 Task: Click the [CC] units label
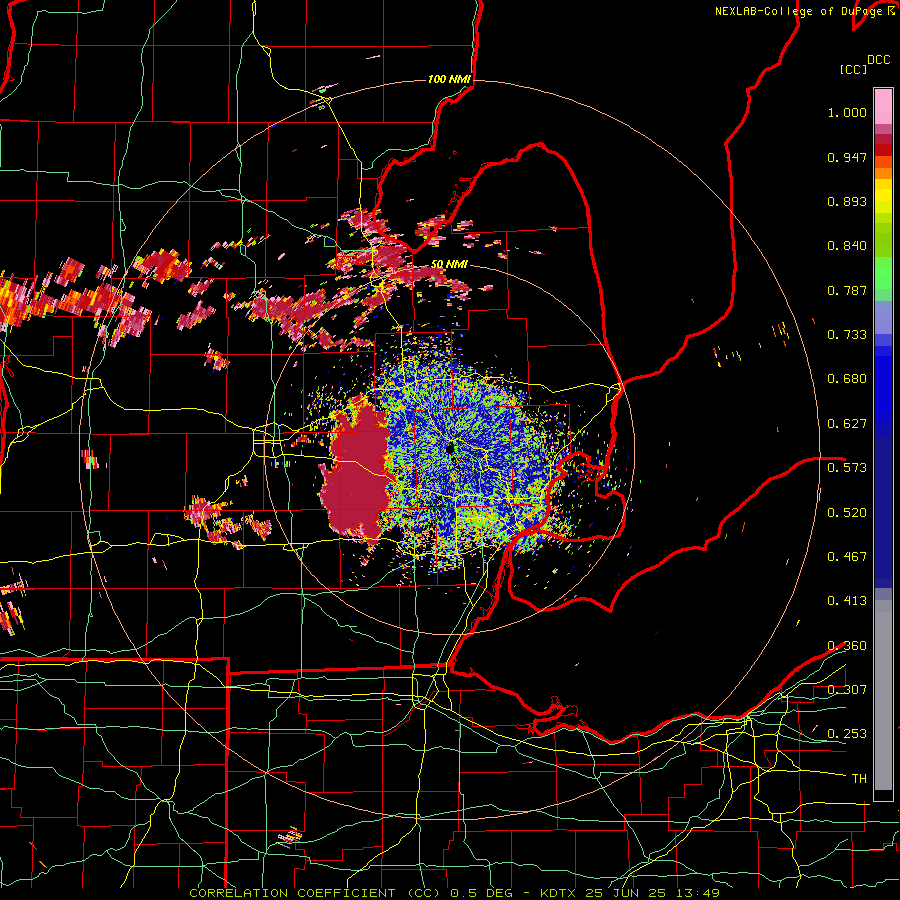coord(853,69)
